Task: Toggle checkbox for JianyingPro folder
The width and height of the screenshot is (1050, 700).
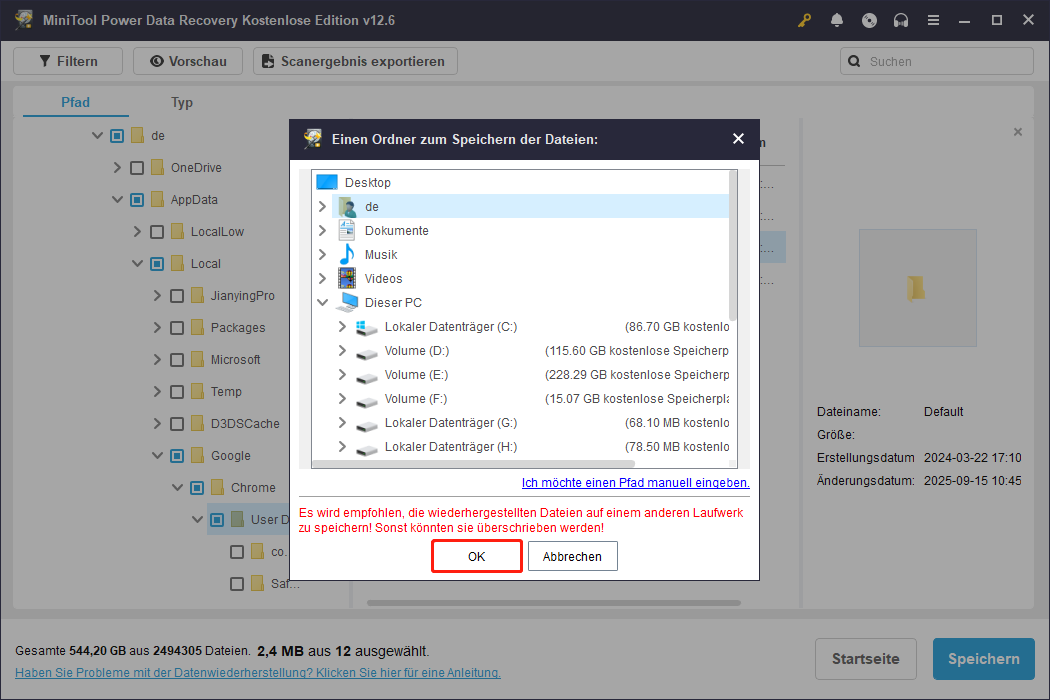Action: point(177,296)
